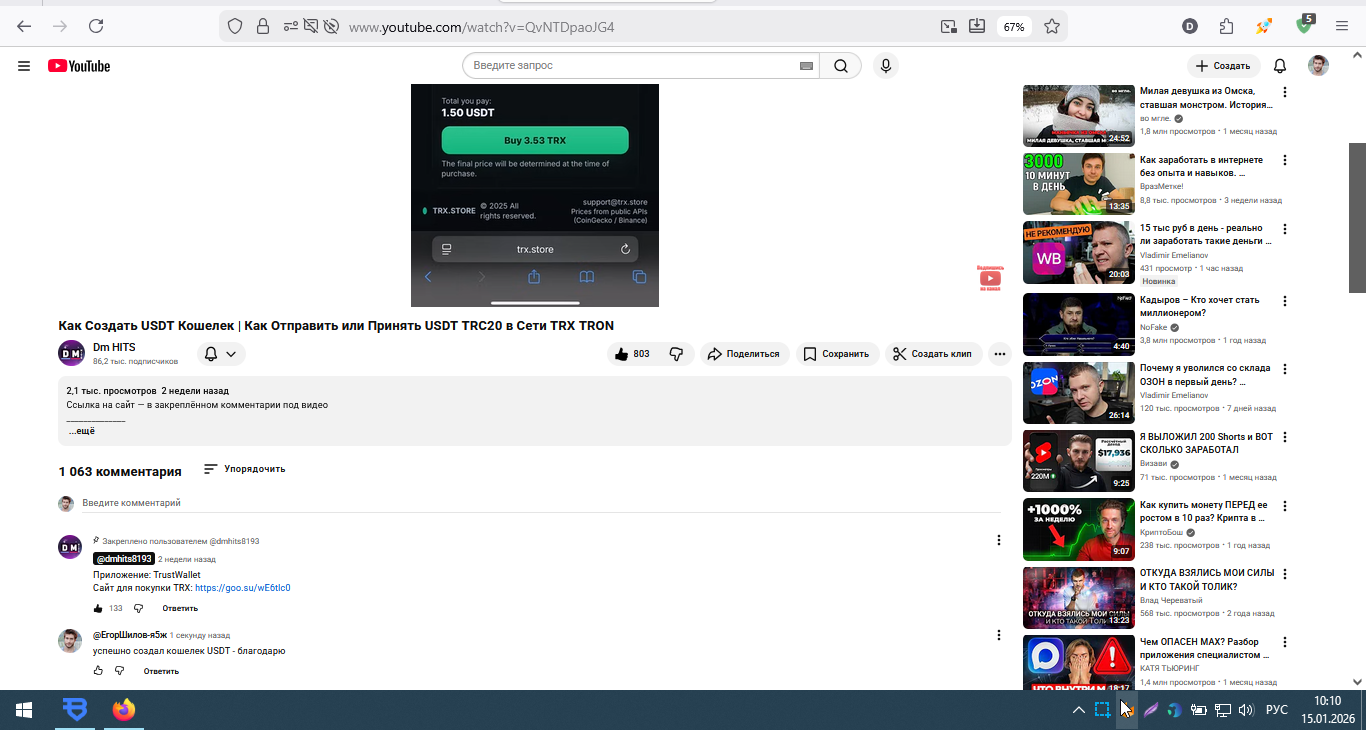Click the Создать button
This screenshot has width=1366, height=730.
1224,66
